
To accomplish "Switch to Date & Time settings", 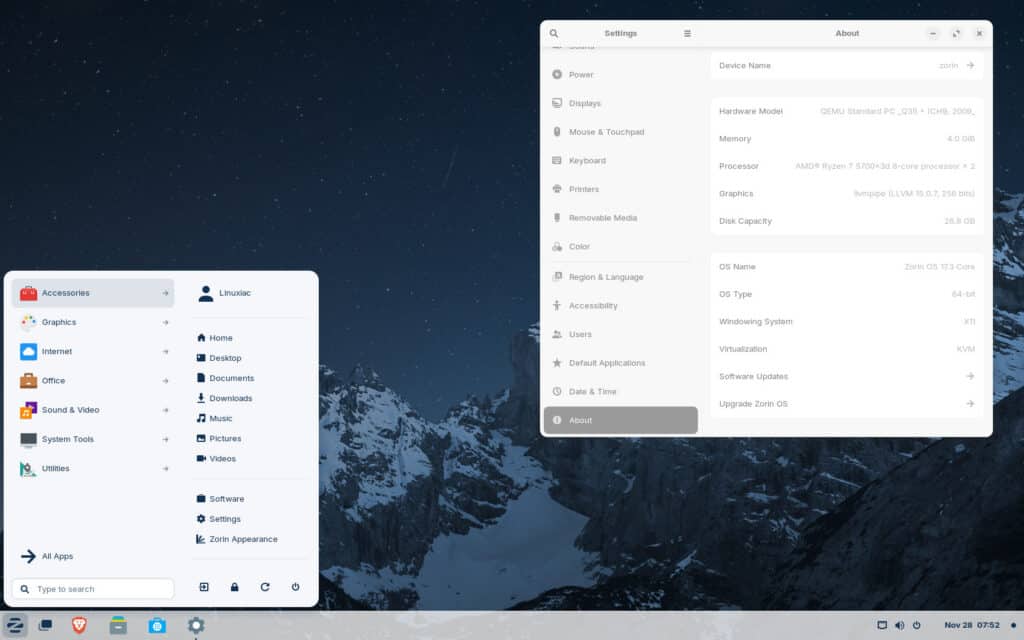I will pos(593,391).
